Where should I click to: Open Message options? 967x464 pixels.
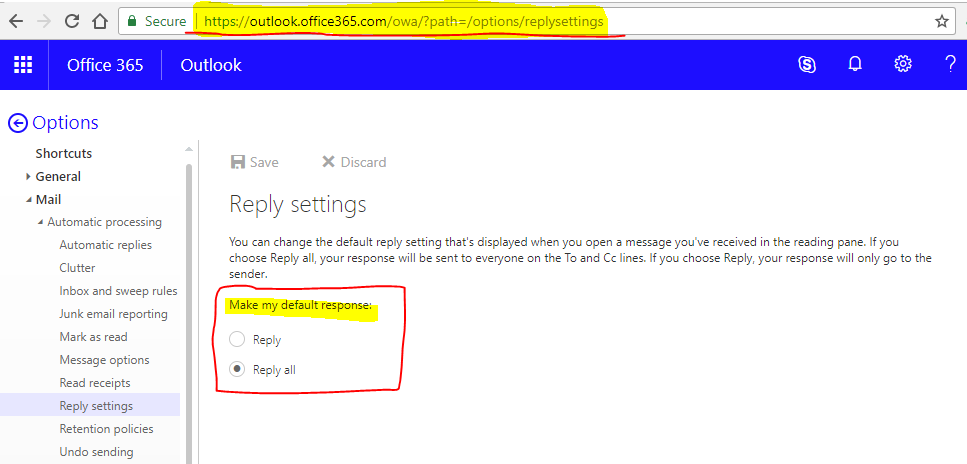(104, 360)
